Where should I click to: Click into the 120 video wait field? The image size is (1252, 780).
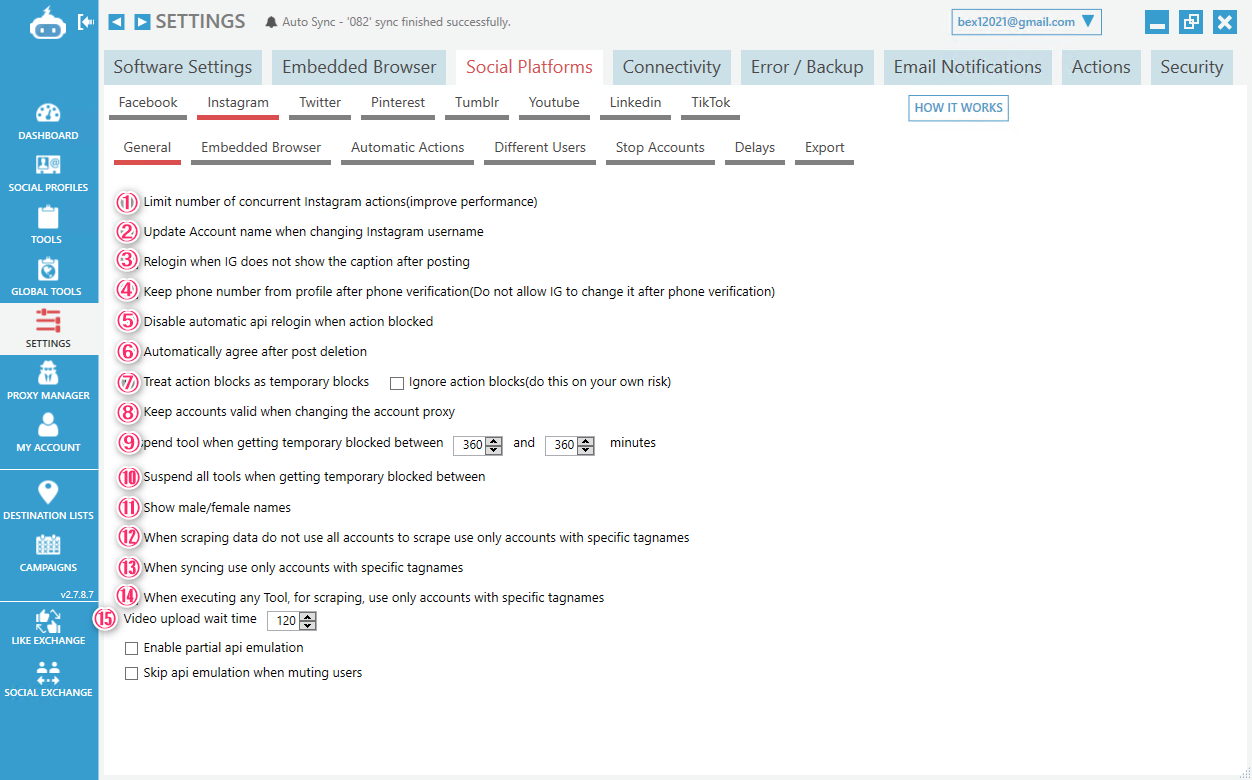285,621
